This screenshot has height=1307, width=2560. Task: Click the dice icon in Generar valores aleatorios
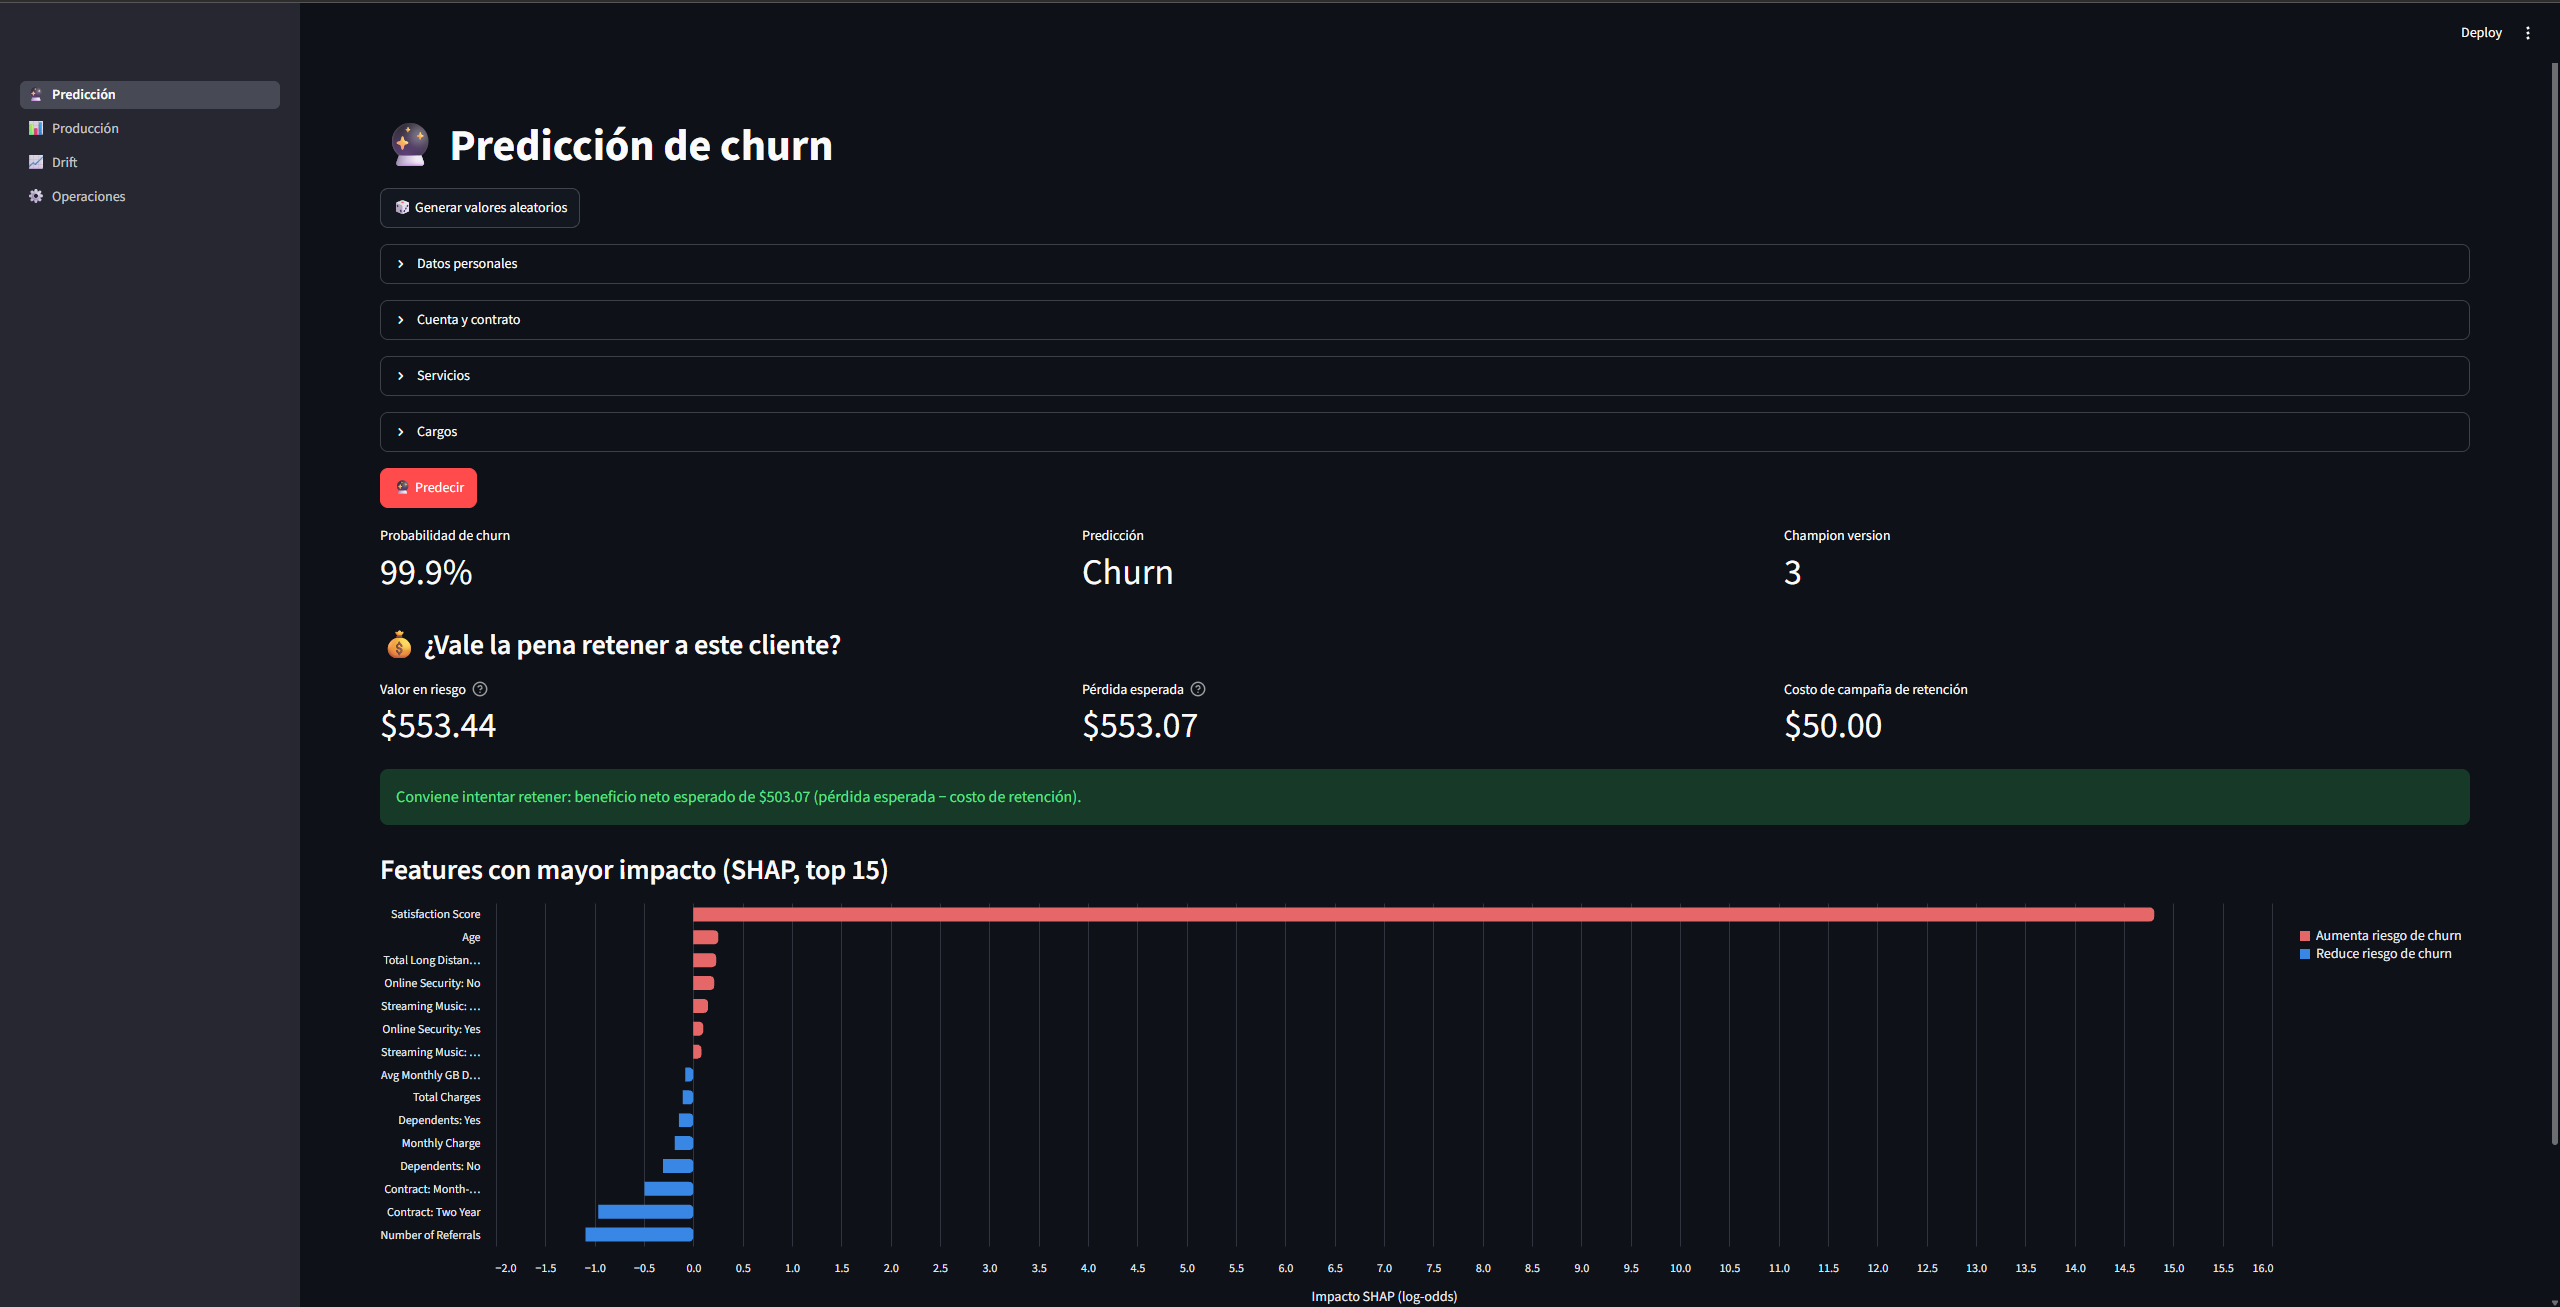tap(402, 207)
